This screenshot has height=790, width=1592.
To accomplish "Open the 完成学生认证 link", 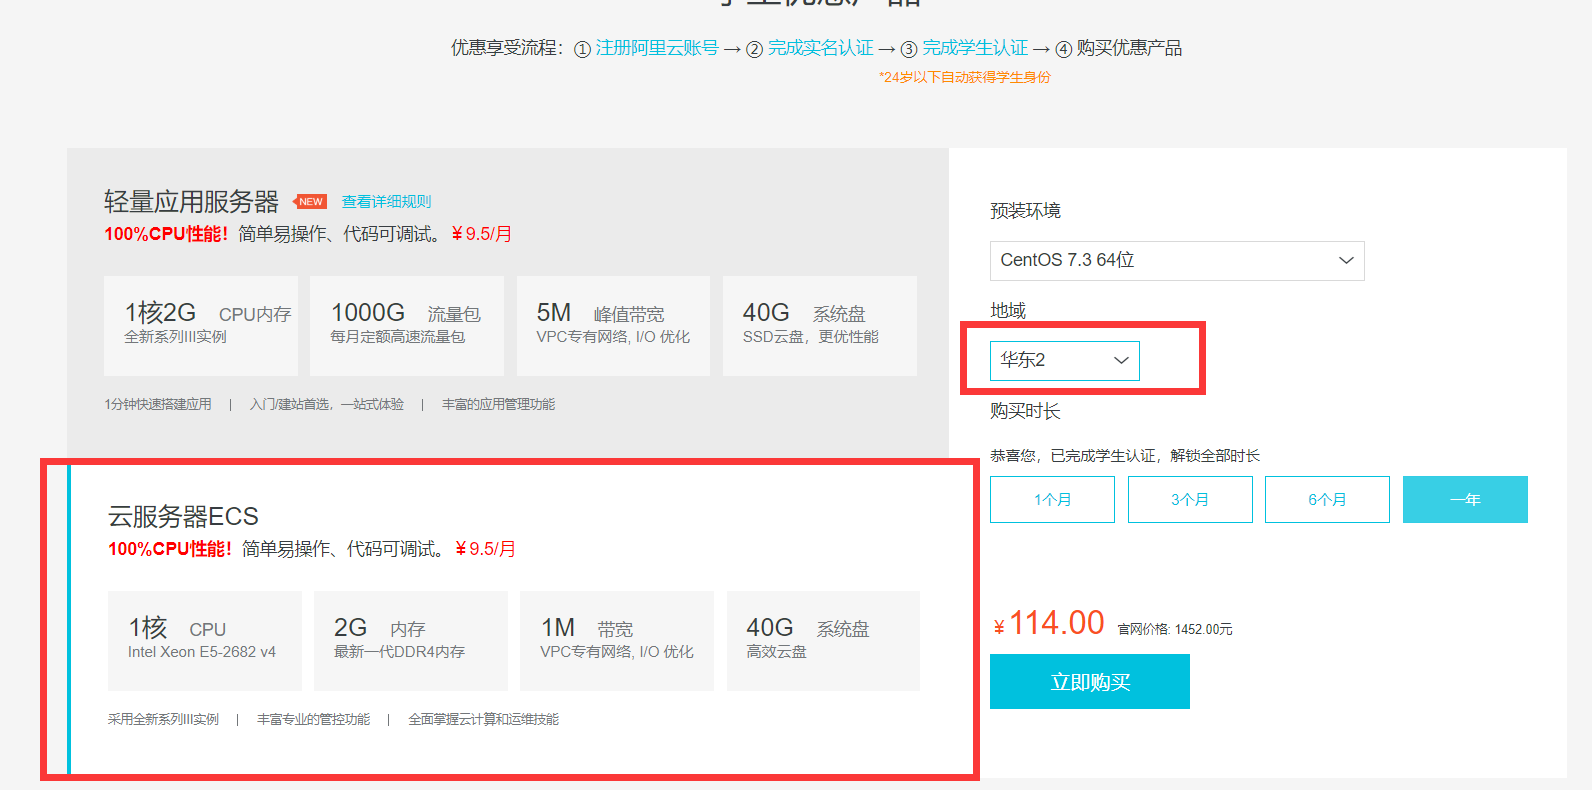I will click(975, 48).
